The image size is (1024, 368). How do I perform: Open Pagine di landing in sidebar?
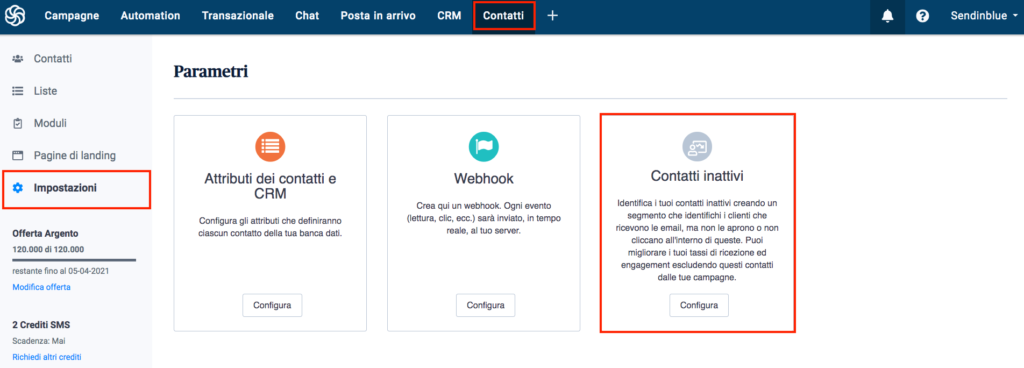click(75, 155)
